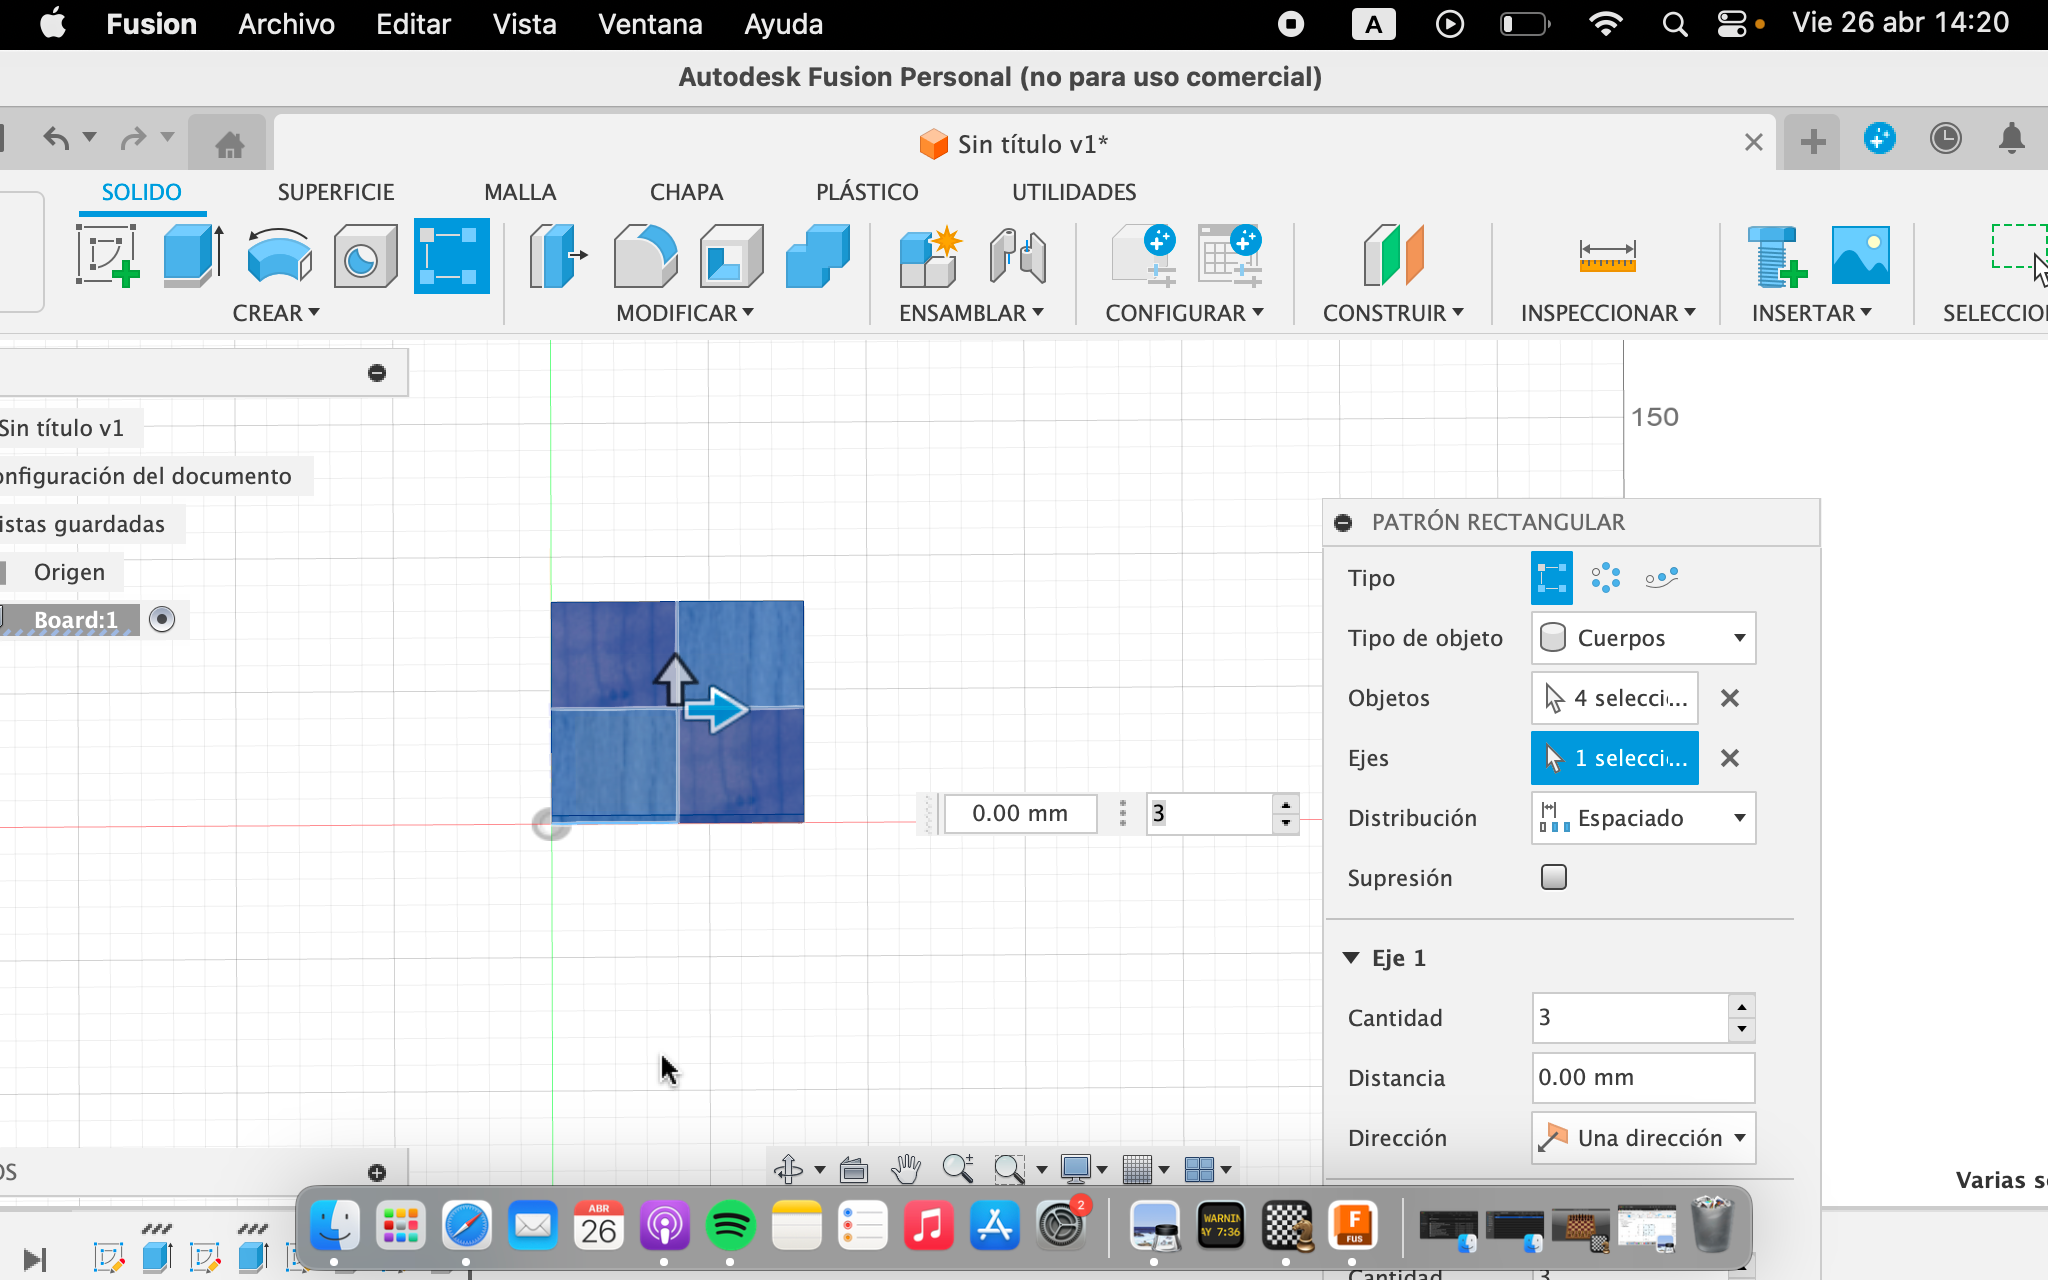Choose rectangular pattern Tipo option
The image size is (2048, 1280).
[1551, 578]
